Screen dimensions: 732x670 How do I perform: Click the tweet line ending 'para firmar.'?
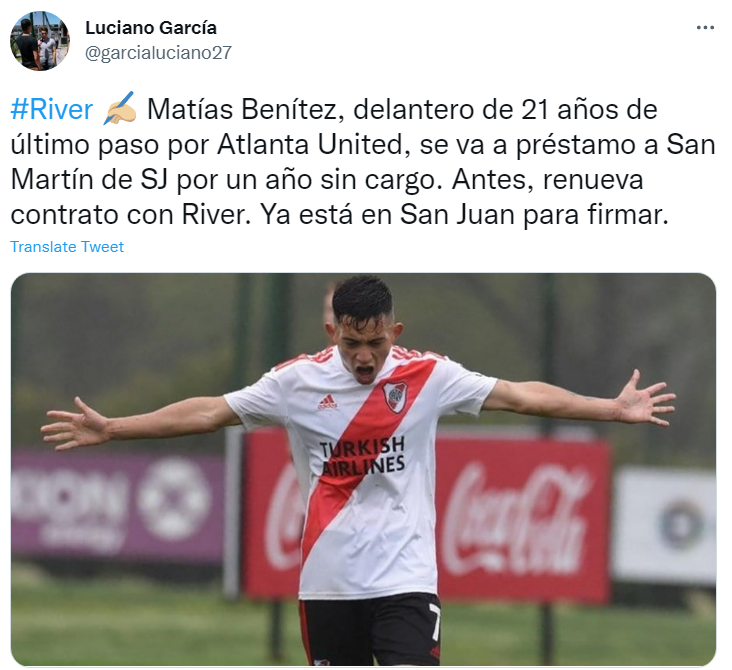[340, 215]
